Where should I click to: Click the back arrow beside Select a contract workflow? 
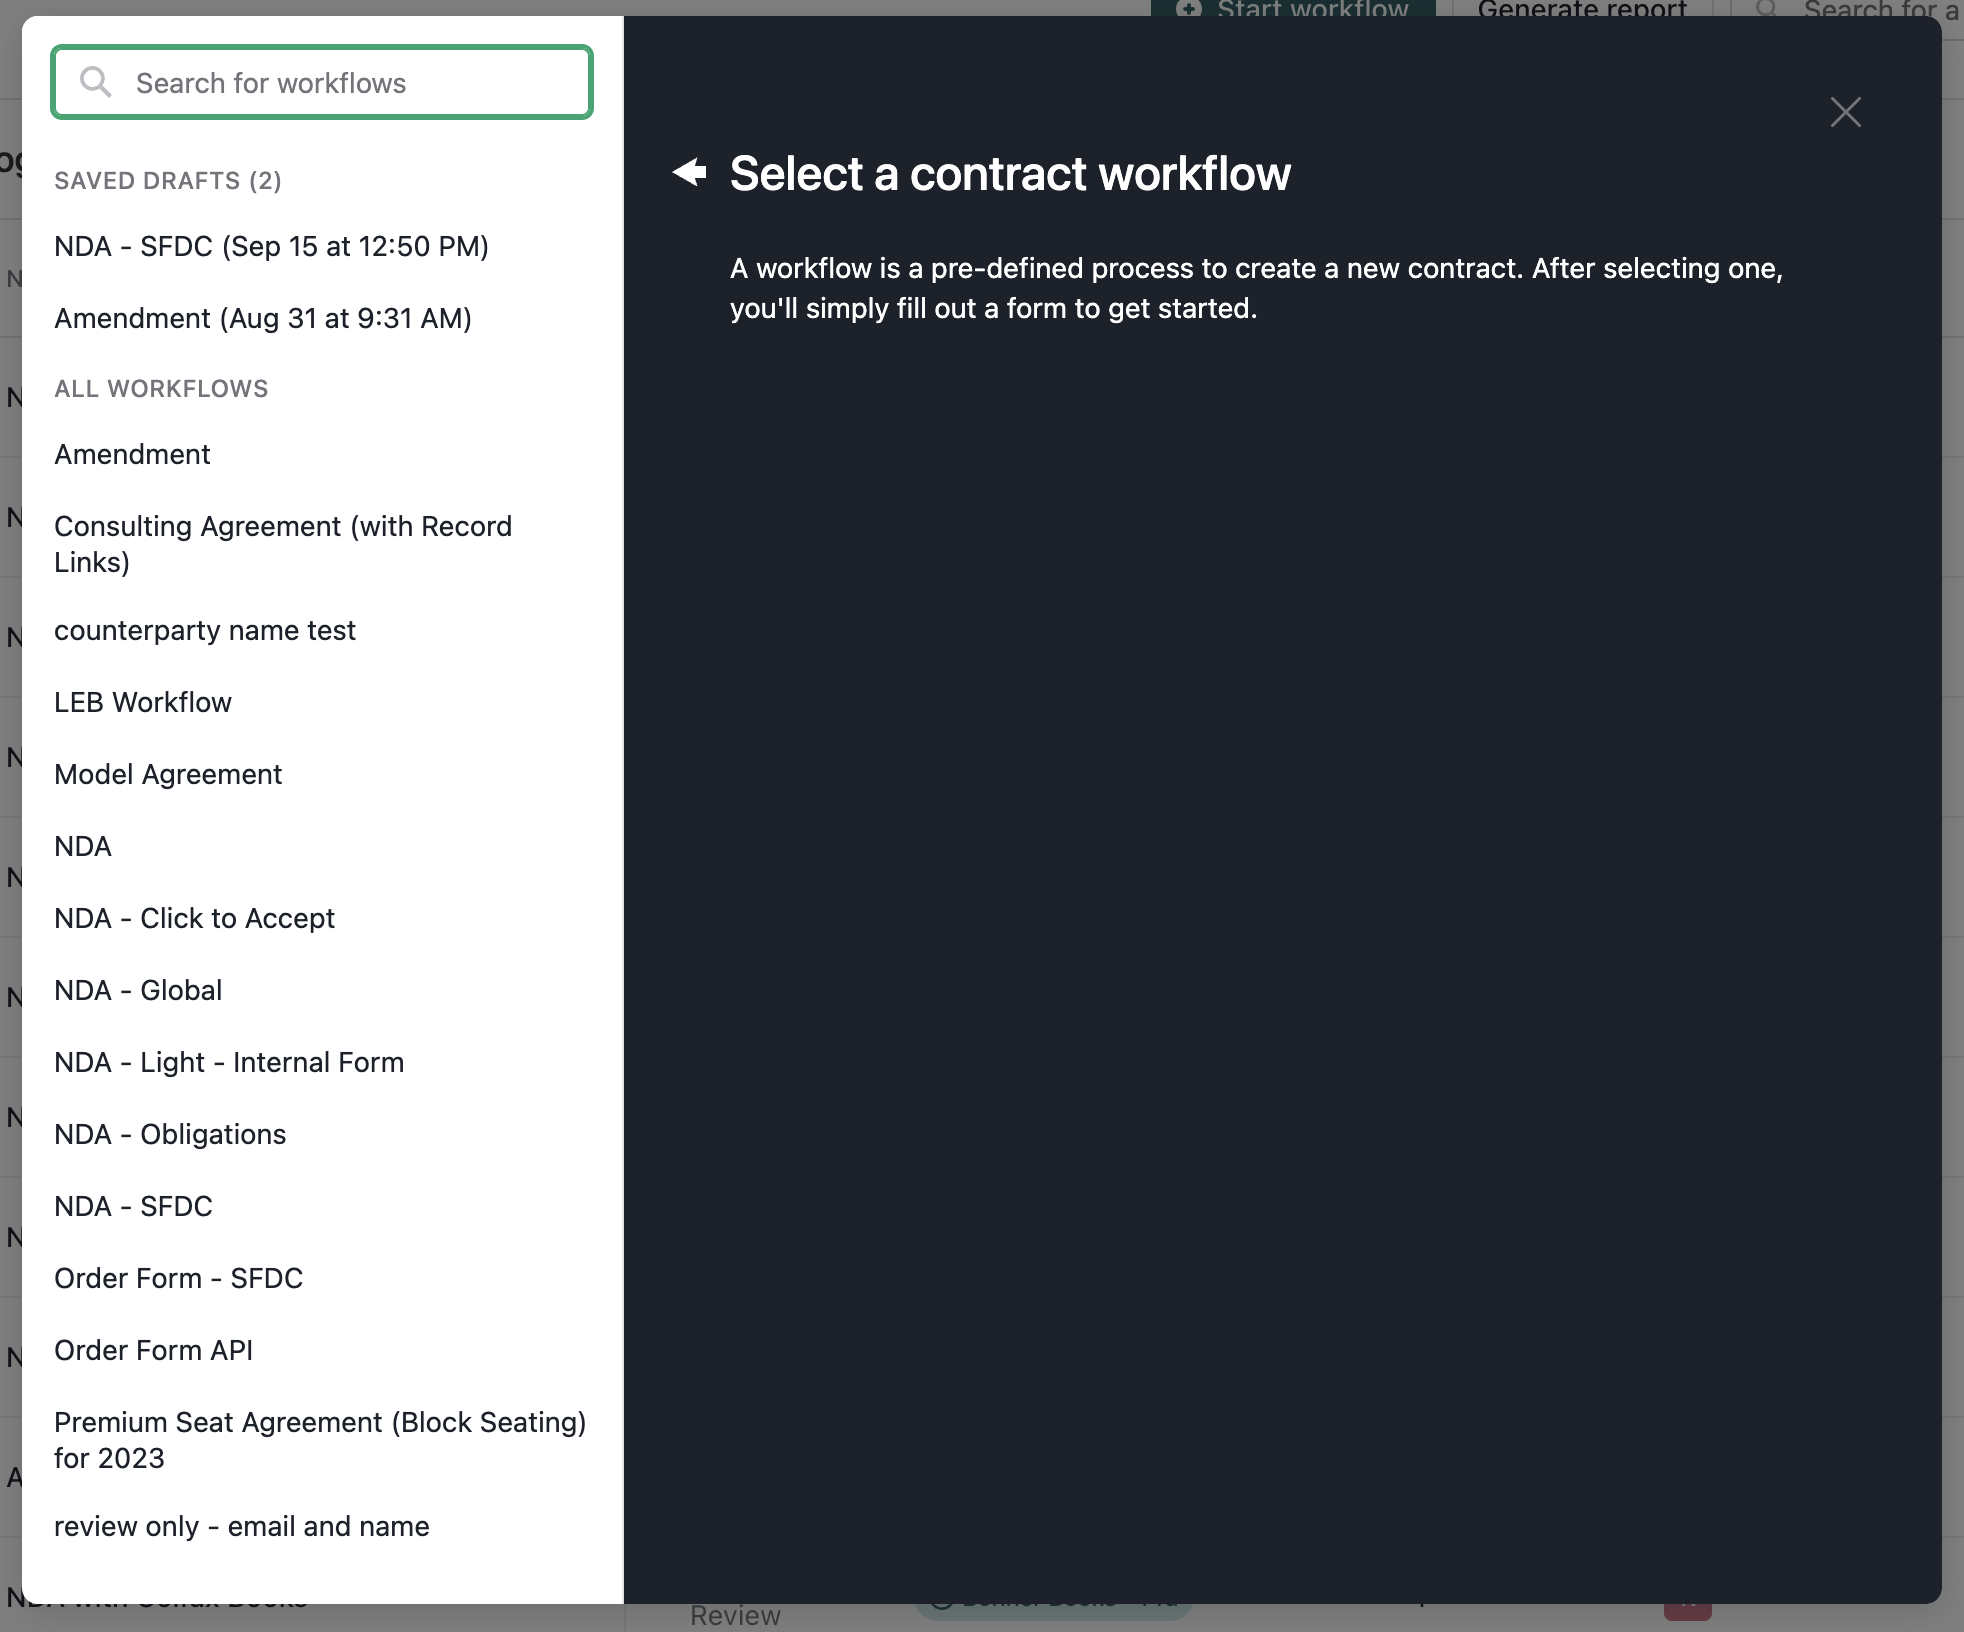(x=690, y=172)
